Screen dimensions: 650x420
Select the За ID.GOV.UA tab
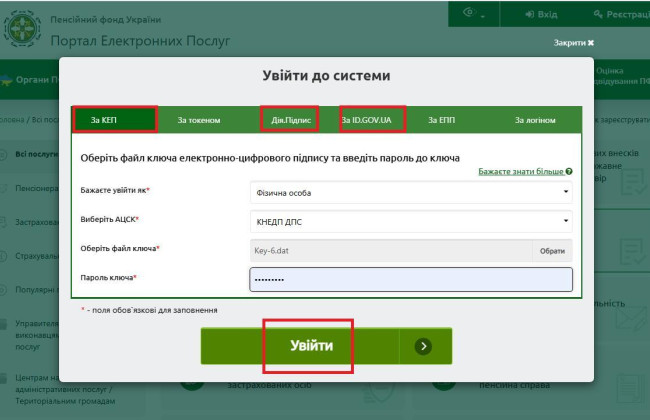tap(366, 120)
